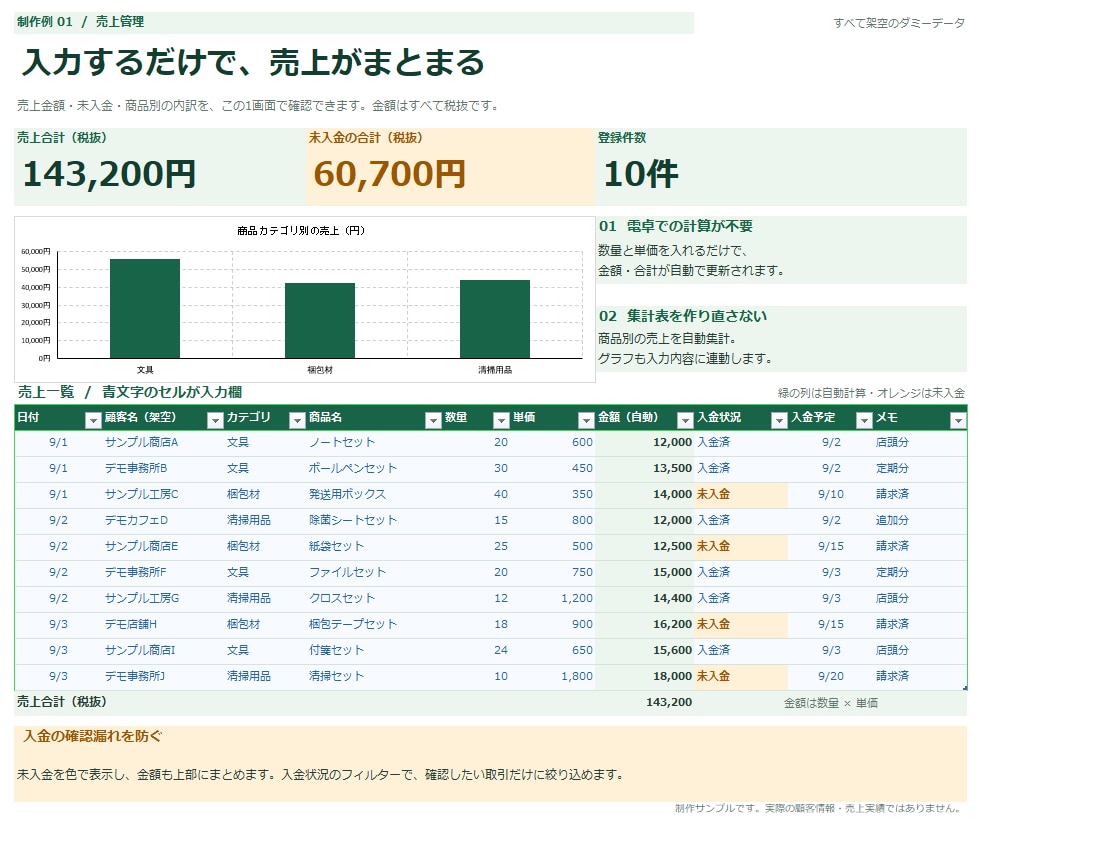The width and height of the screenshot is (1116, 850).
Task: Select the 10件 registration count value
Action: coord(641,174)
